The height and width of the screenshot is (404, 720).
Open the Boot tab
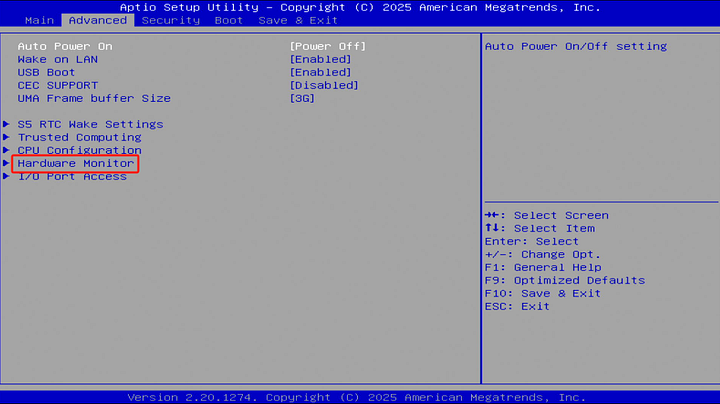(x=229, y=20)
